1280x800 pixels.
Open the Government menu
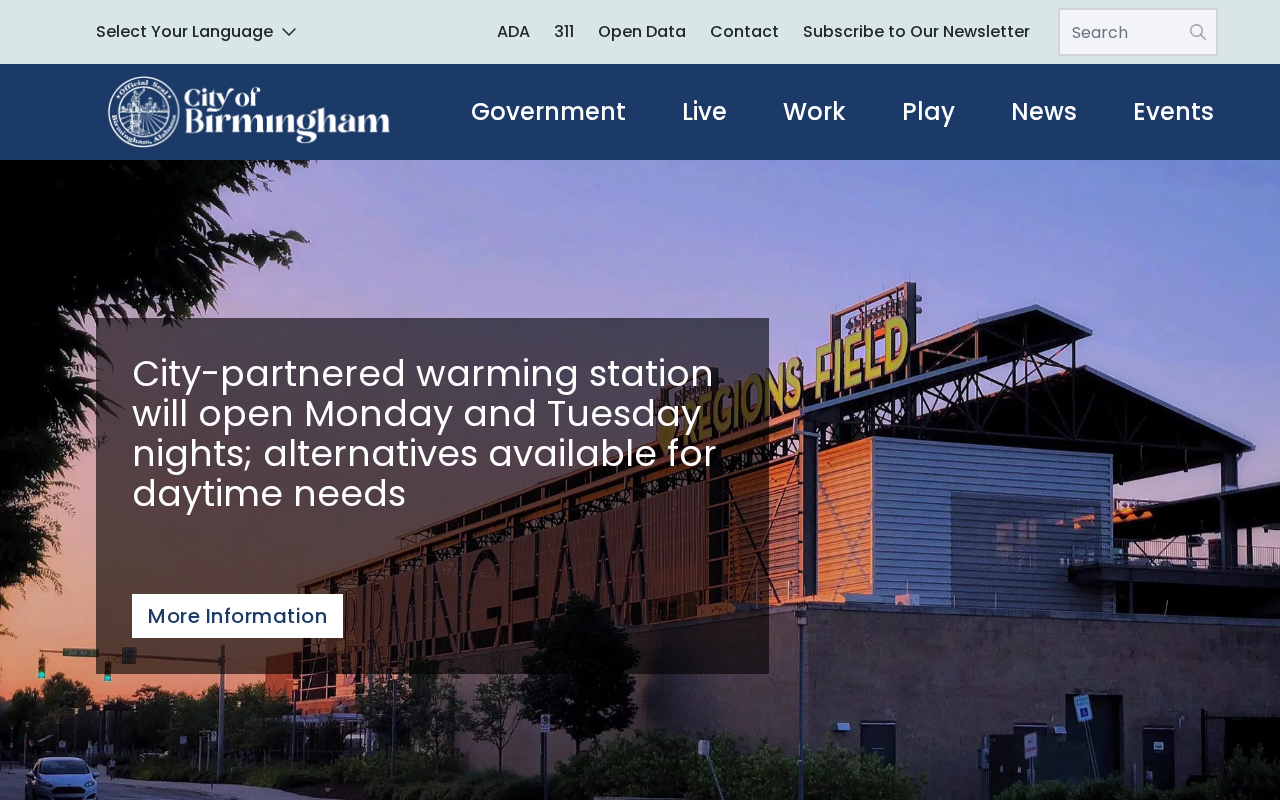tap(548, 112)
